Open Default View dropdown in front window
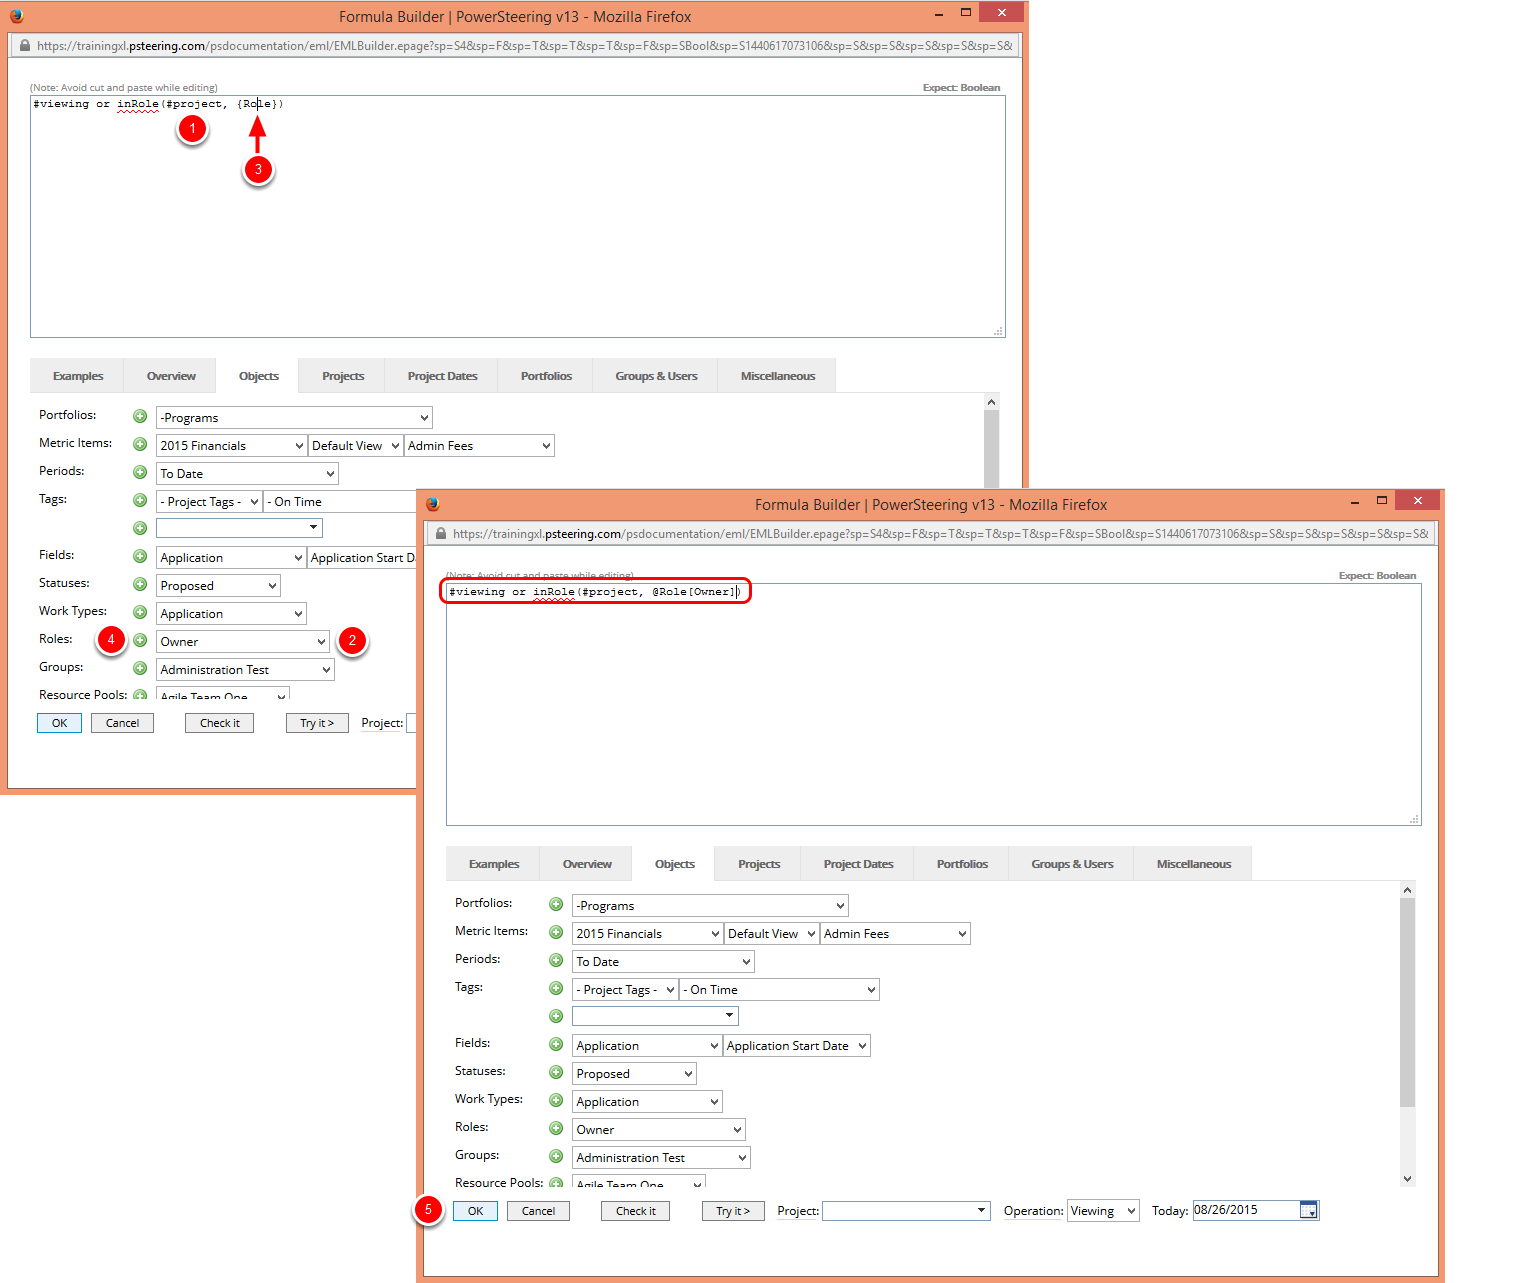The width and height of the screenshot is (1539, 1283). pyautogui.click(x=771, y=933)
